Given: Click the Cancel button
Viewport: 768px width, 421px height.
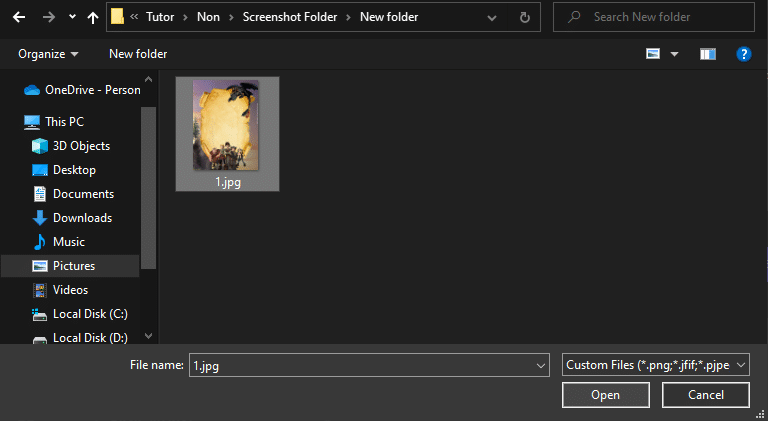Looking at the screenshot, I should (x=706, y=395).
